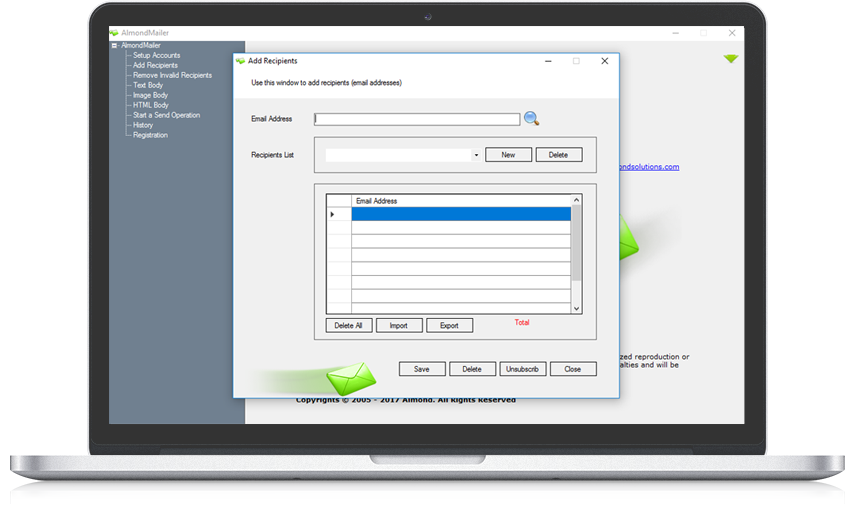Collapse the AlmondMailer tree root node
Screen dimensions: 855x520
coord(114,46)
